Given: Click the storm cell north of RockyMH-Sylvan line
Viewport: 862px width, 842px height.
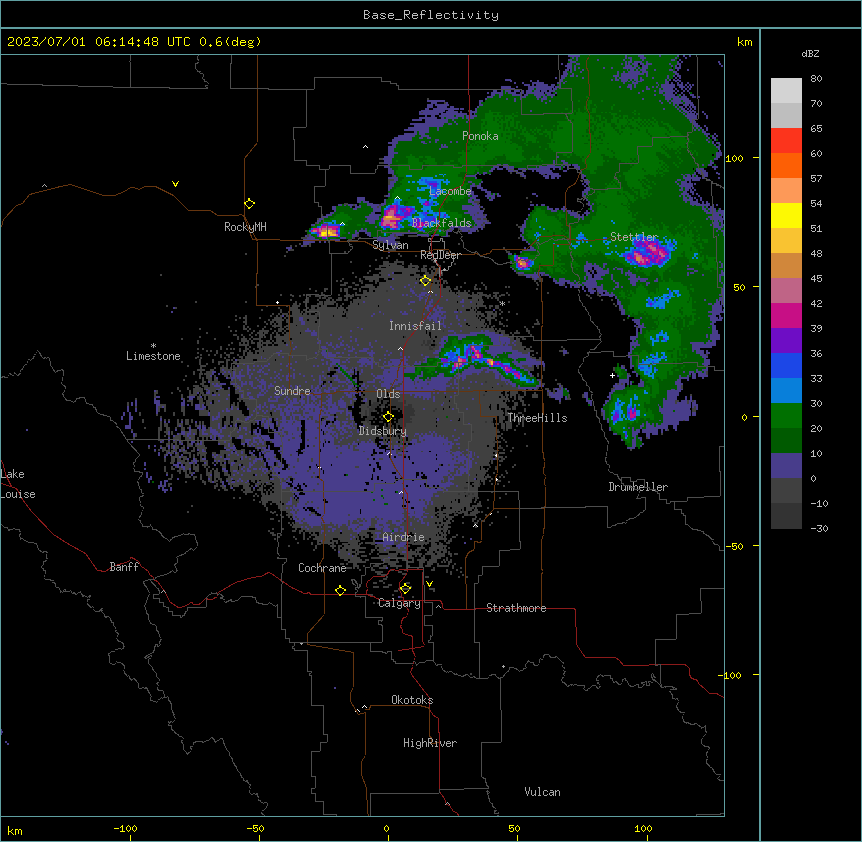Looking at the screenshot, I should click(x=328, y=230).
